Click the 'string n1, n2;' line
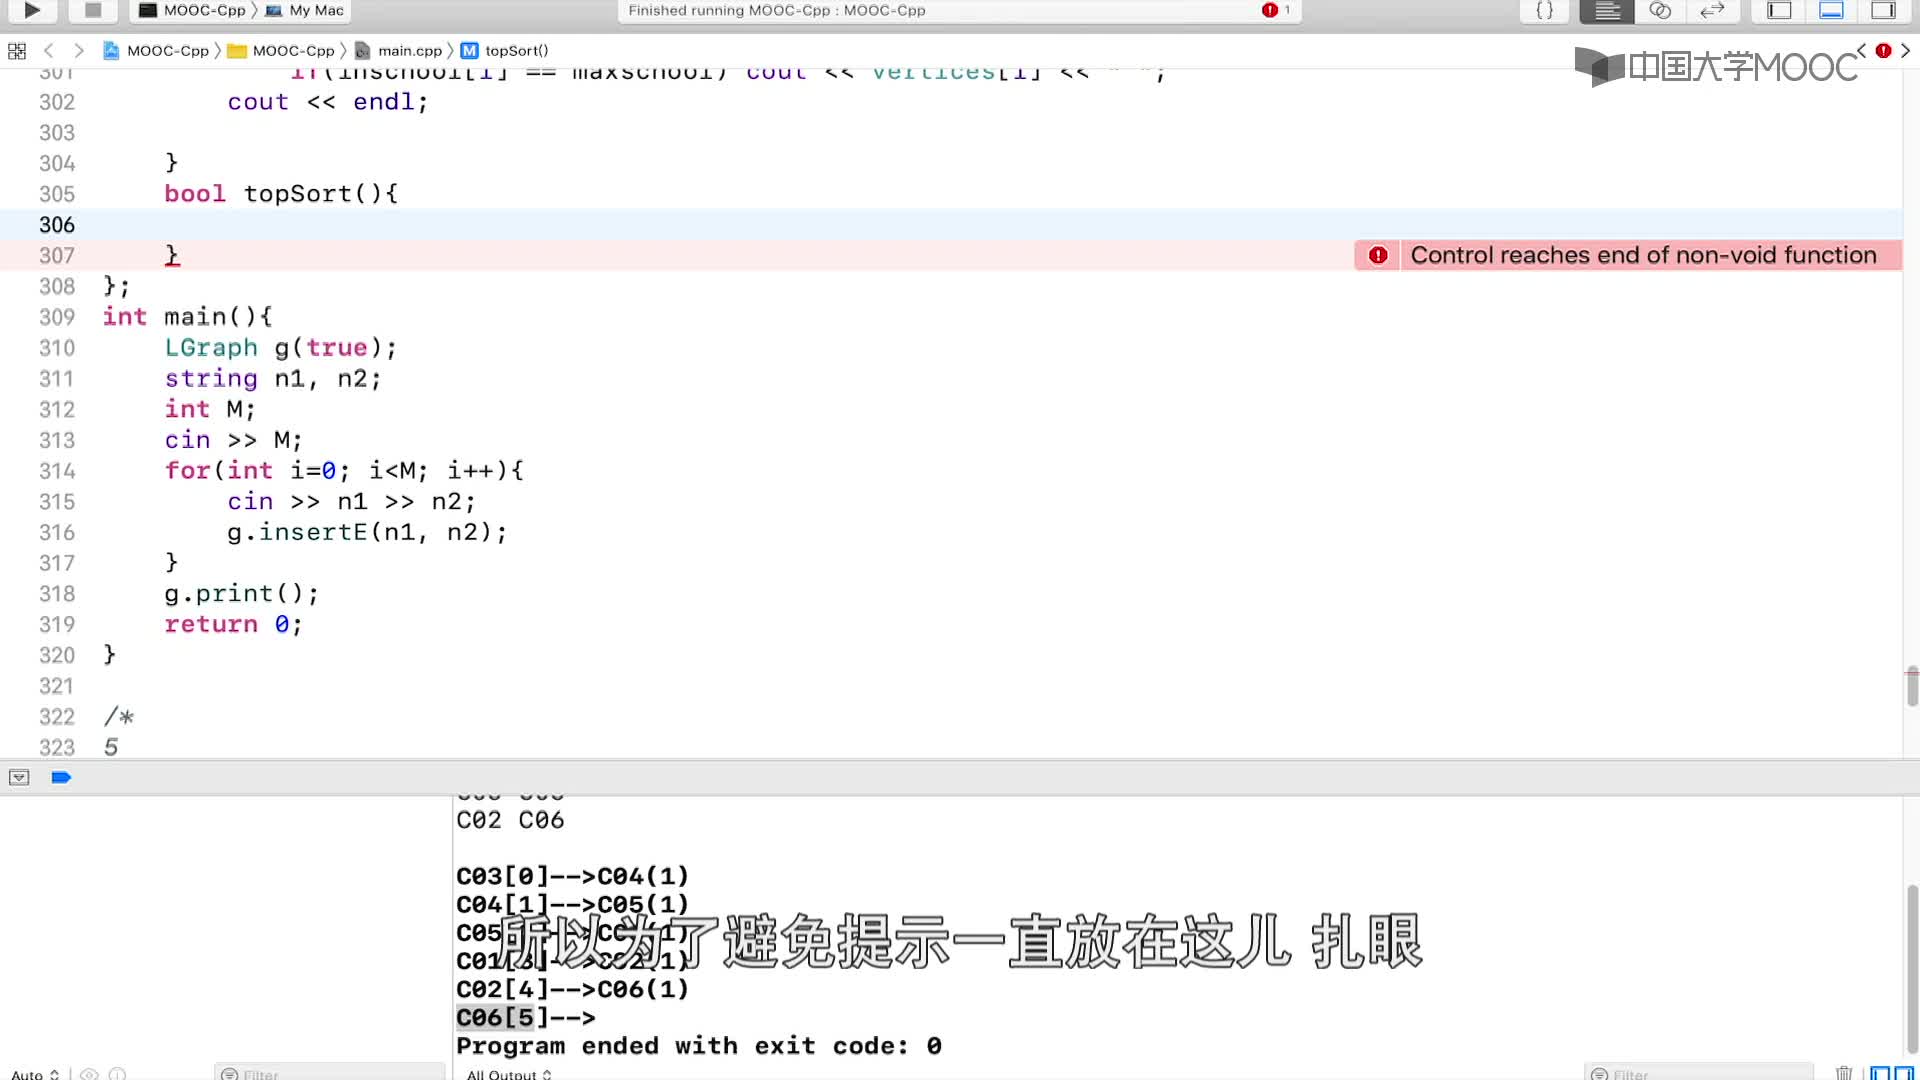This screenshot has height=1080, width=1920. tap(273, 378)
